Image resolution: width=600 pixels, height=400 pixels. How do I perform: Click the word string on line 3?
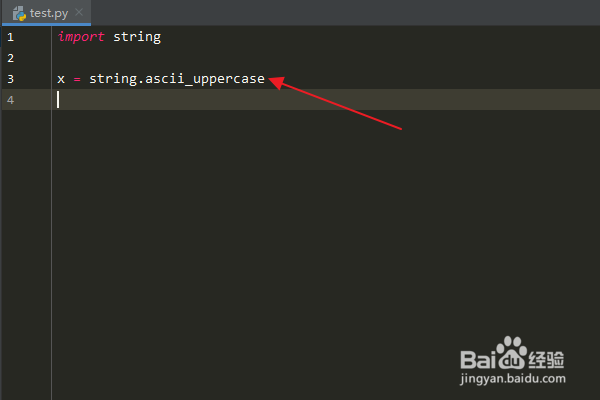coord(112,79)
